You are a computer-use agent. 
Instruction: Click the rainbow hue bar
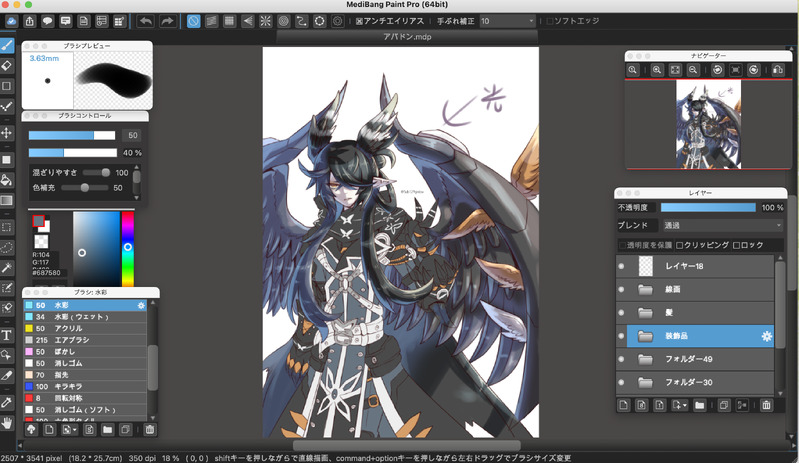point(127,248)
